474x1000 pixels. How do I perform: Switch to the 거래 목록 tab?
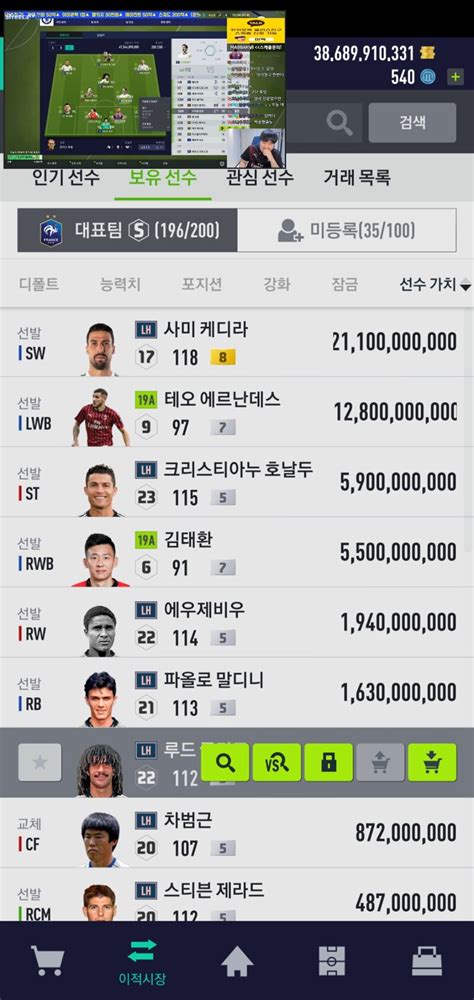(357, 177)
